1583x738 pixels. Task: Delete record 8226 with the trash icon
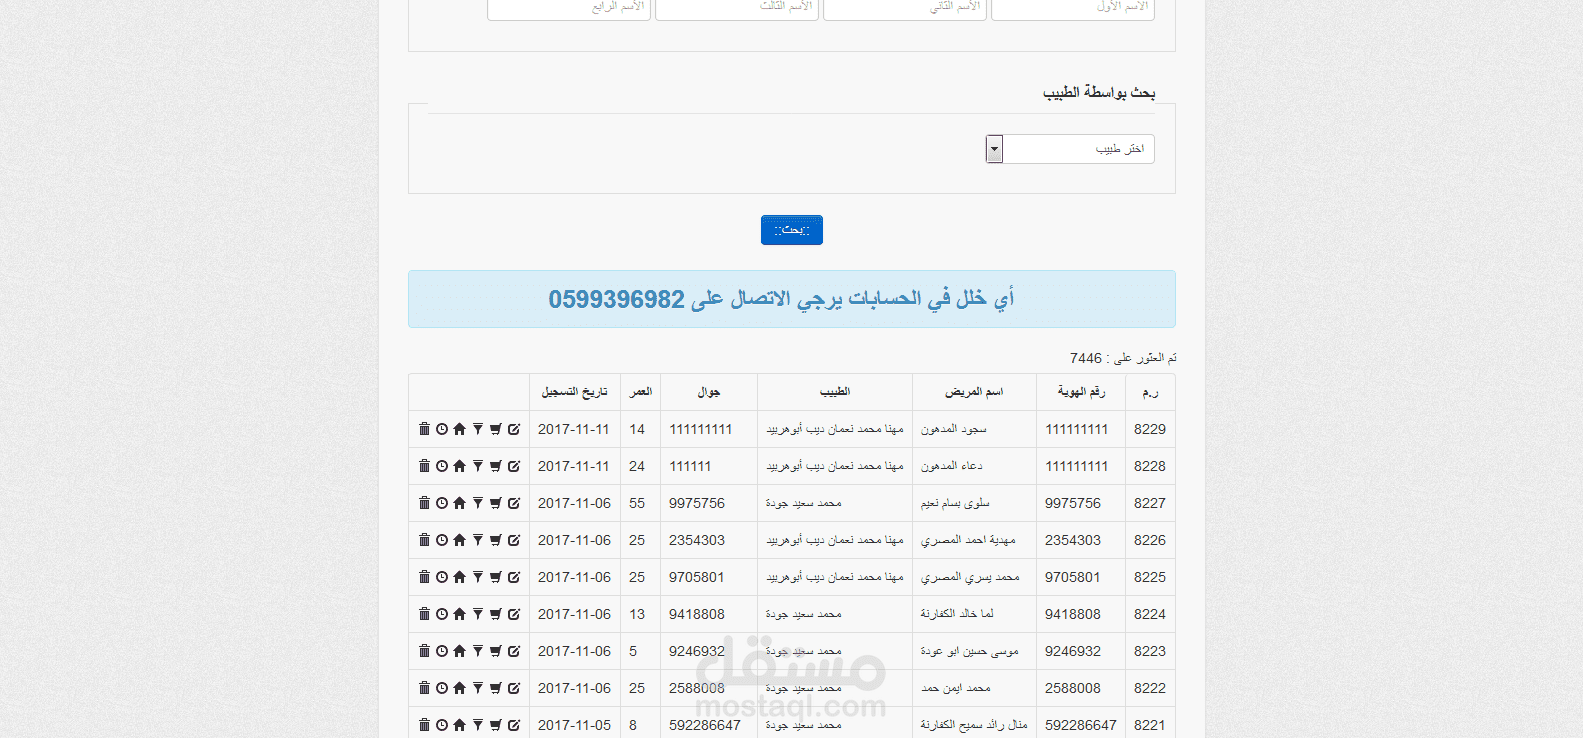pos(424,540)
